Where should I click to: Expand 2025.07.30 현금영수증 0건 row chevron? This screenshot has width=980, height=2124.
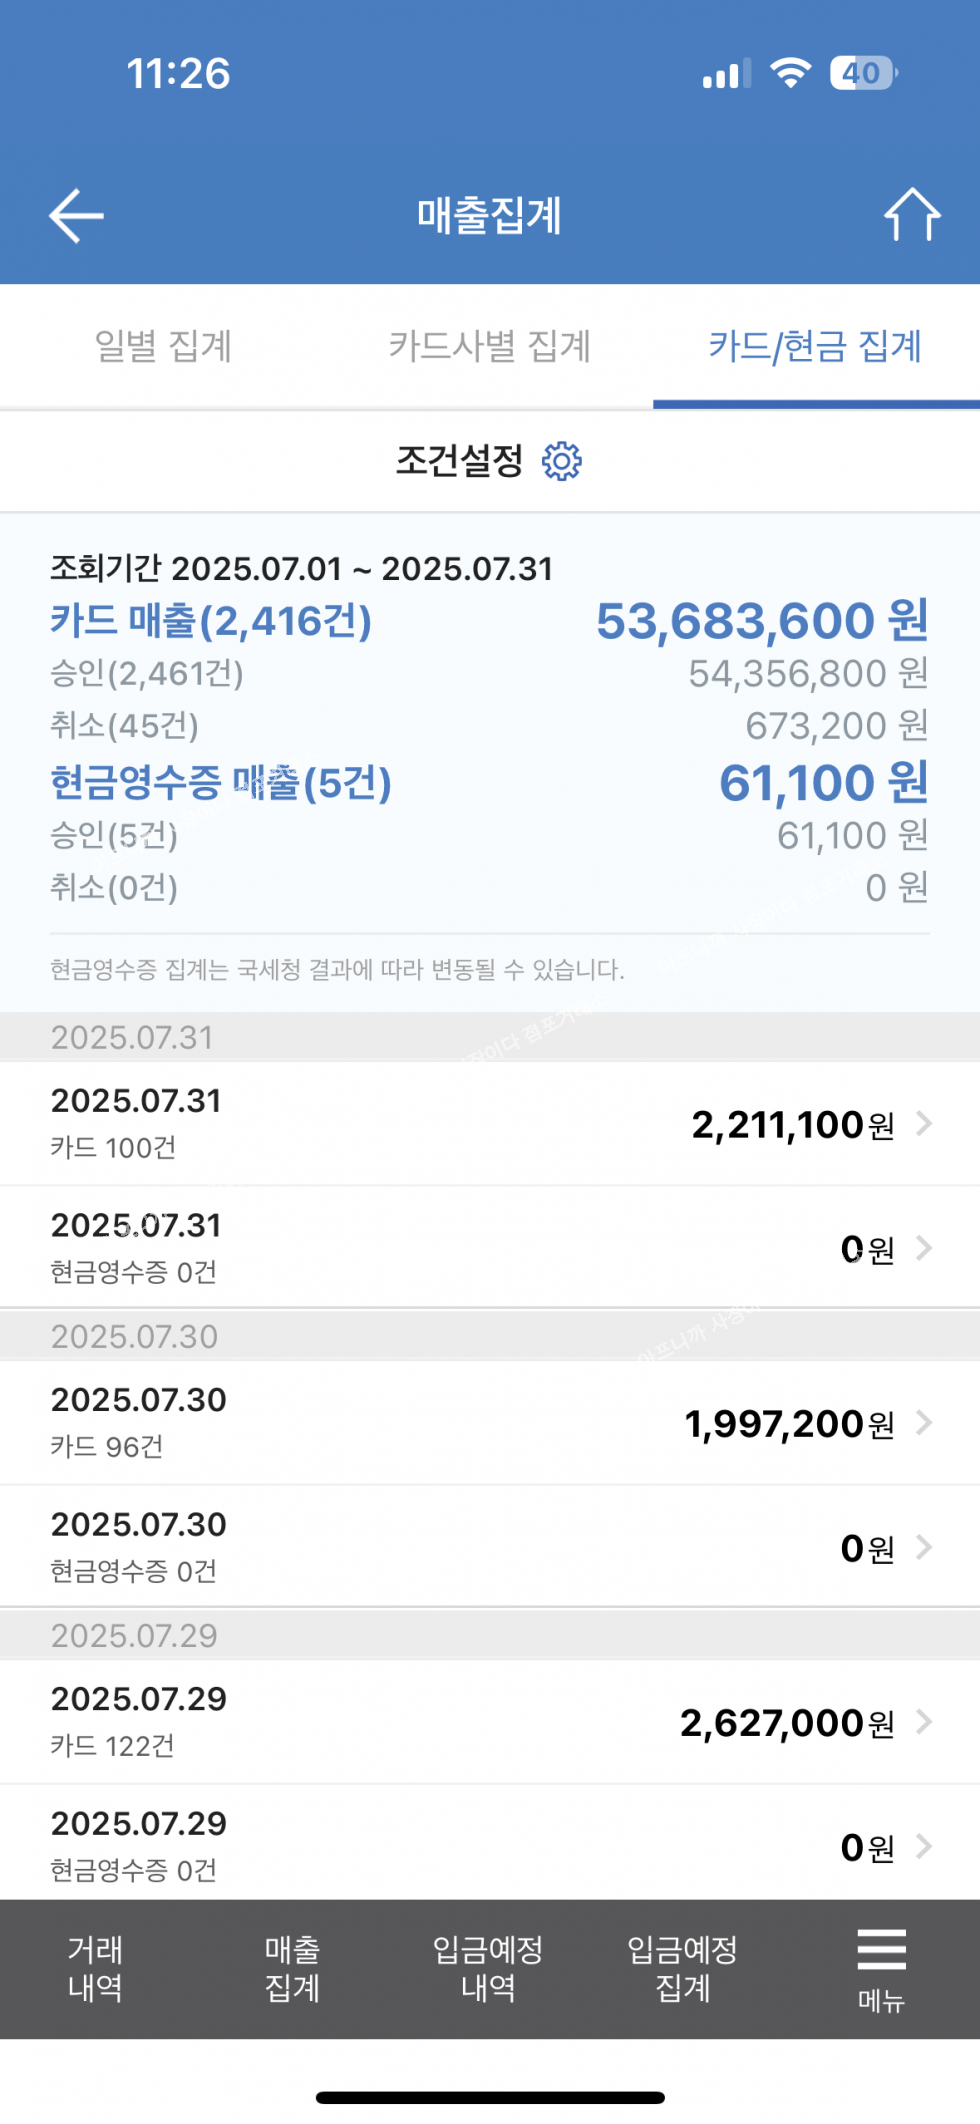pyautogui.click(x=924, y=1548)
